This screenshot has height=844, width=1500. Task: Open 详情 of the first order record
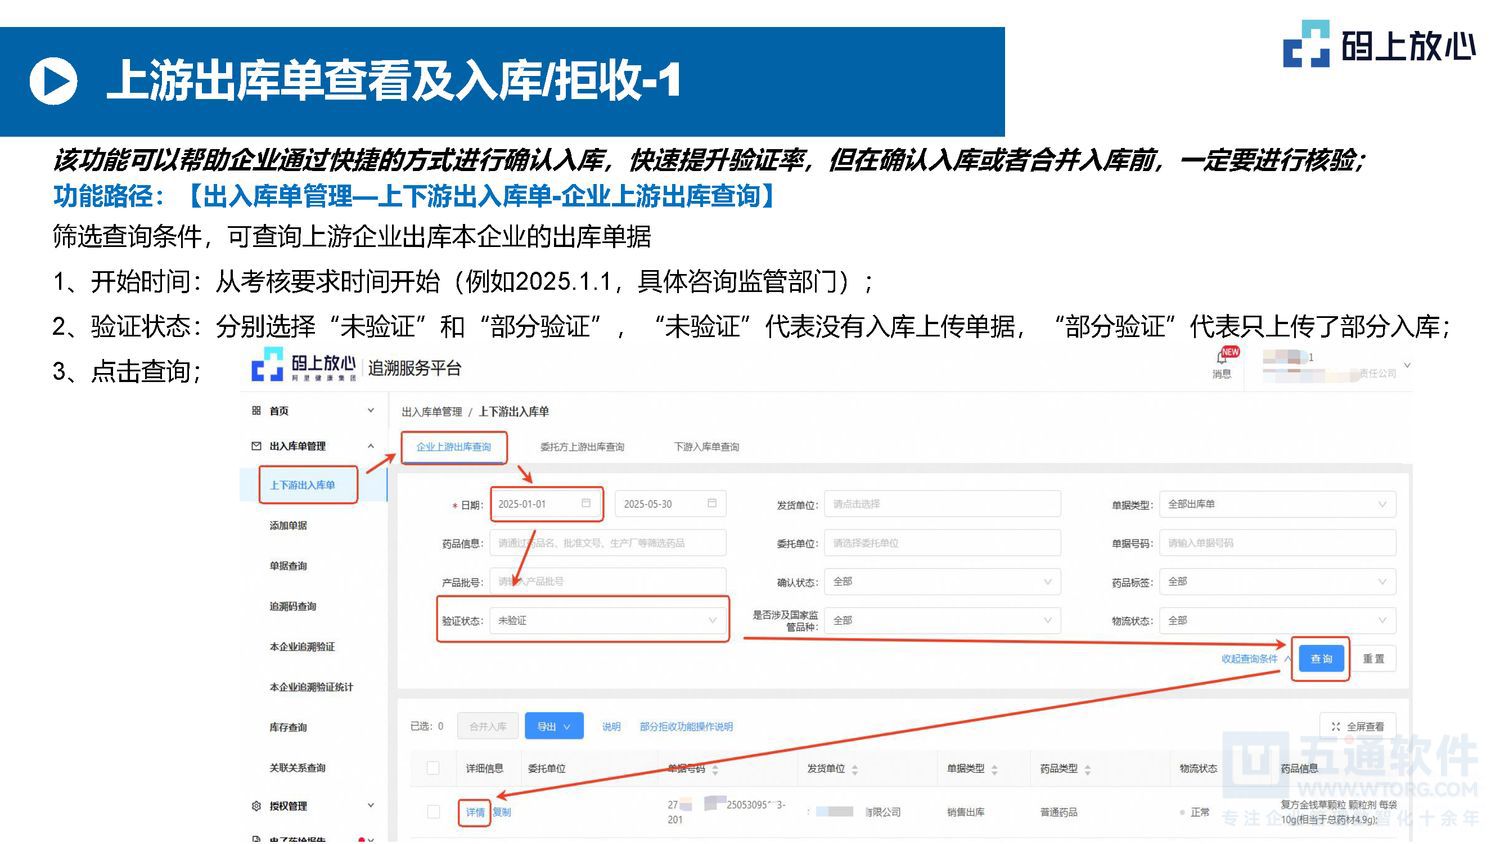point(477,811)
